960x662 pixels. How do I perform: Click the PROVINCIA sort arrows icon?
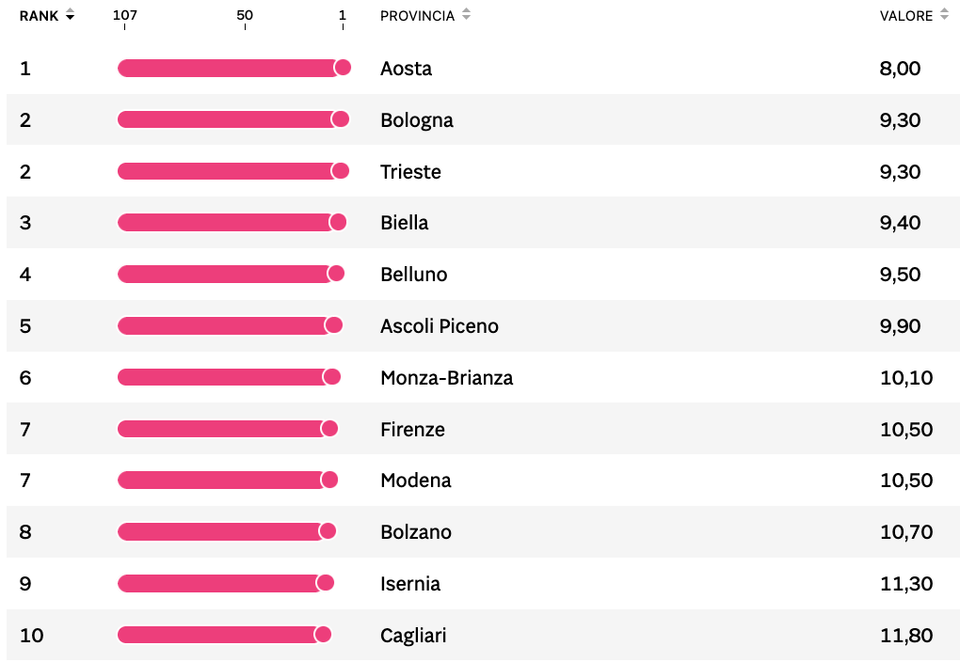pos(466,16)
